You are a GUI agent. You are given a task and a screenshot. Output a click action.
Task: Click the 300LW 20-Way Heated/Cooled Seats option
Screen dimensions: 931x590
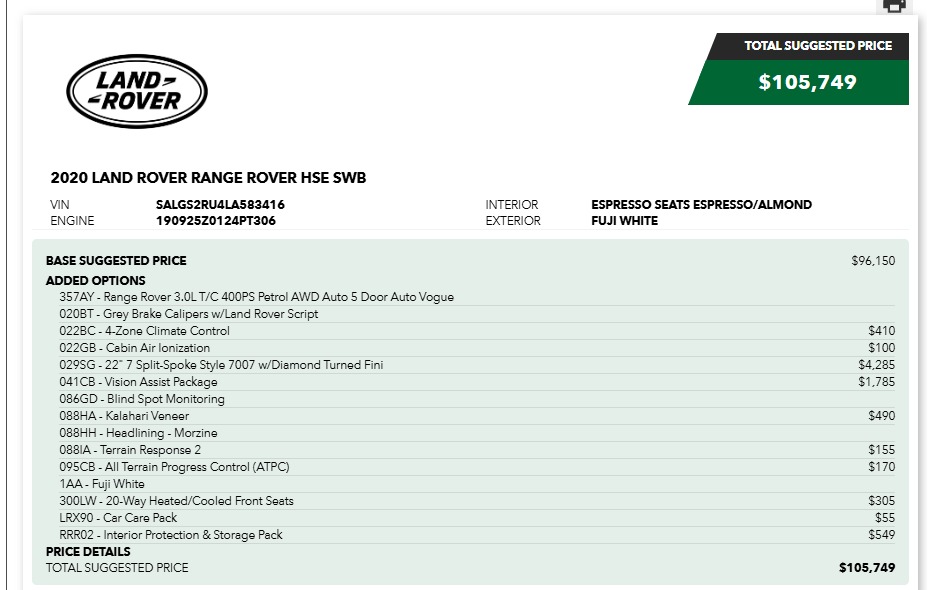176,501
